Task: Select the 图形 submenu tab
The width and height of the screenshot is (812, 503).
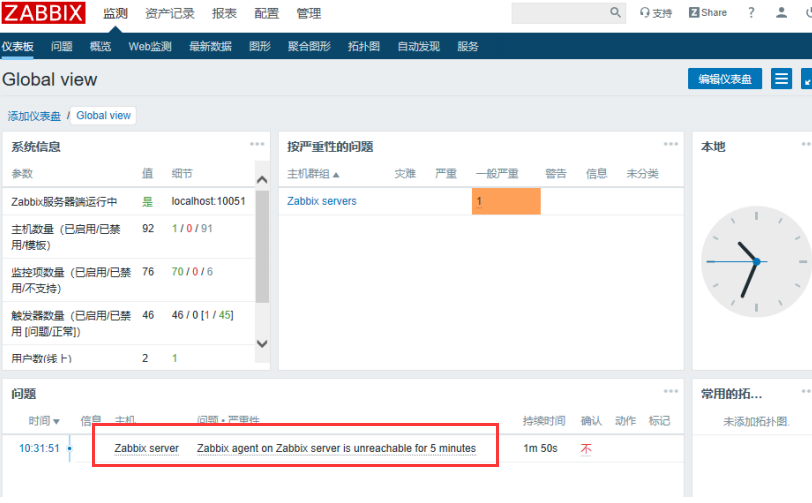Action: [x=259, y=46]
